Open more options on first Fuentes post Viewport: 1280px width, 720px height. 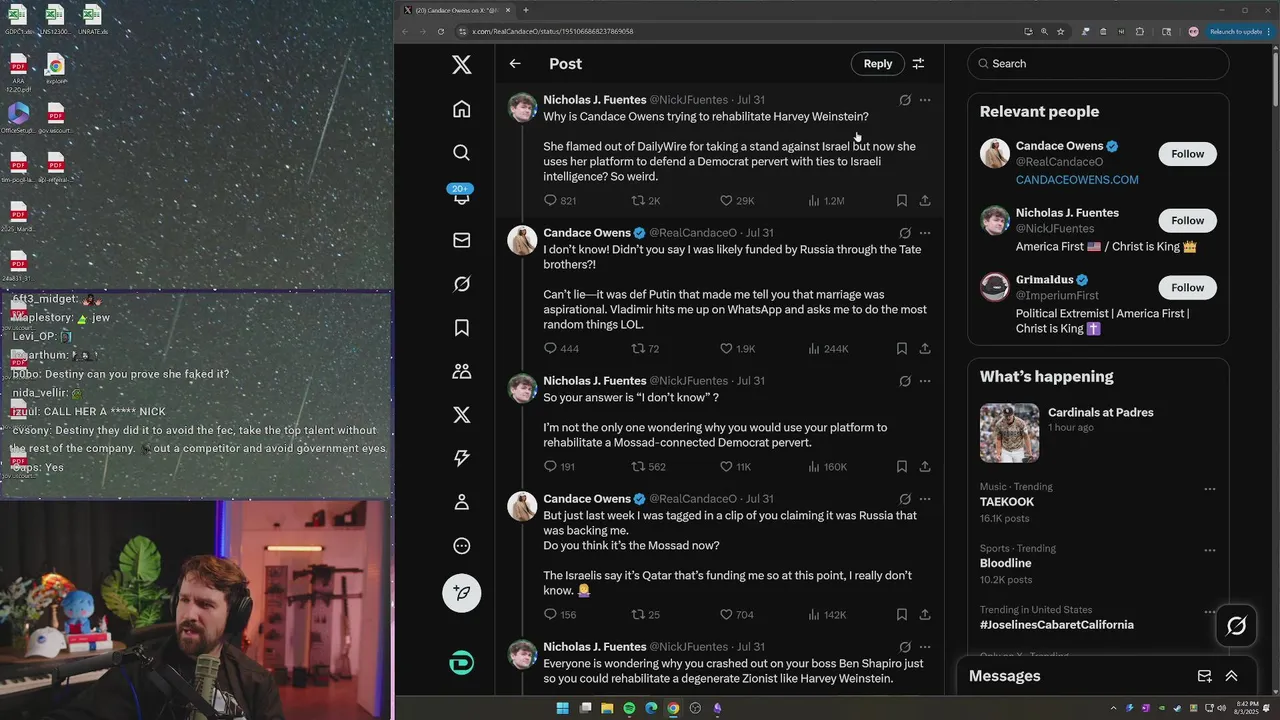(x=925, y=100)
